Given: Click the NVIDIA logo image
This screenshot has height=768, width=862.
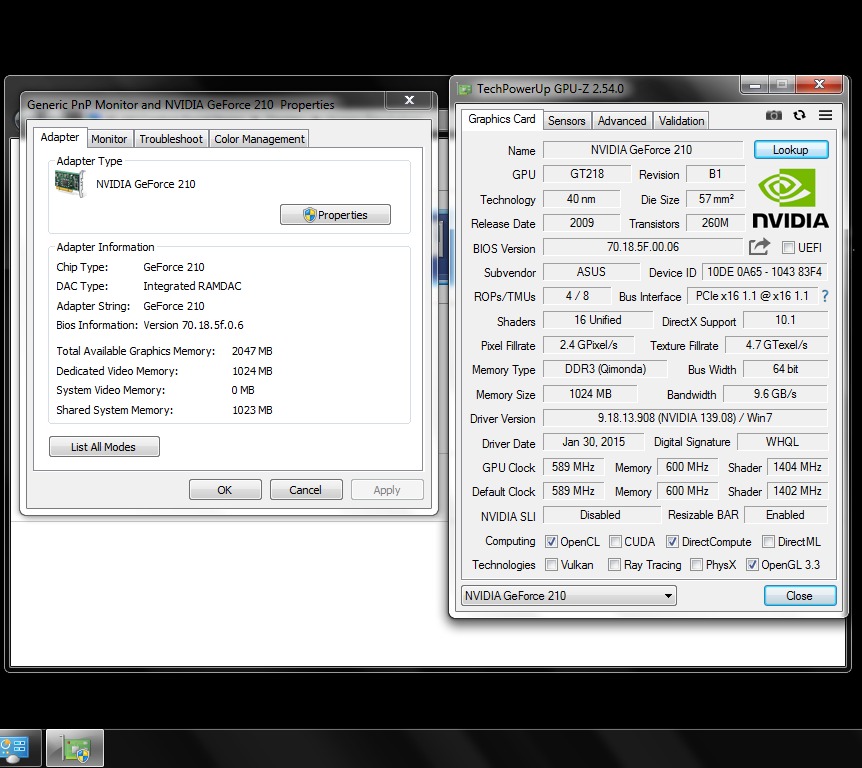Looking at the screenshot, I should tap(790, 198).
